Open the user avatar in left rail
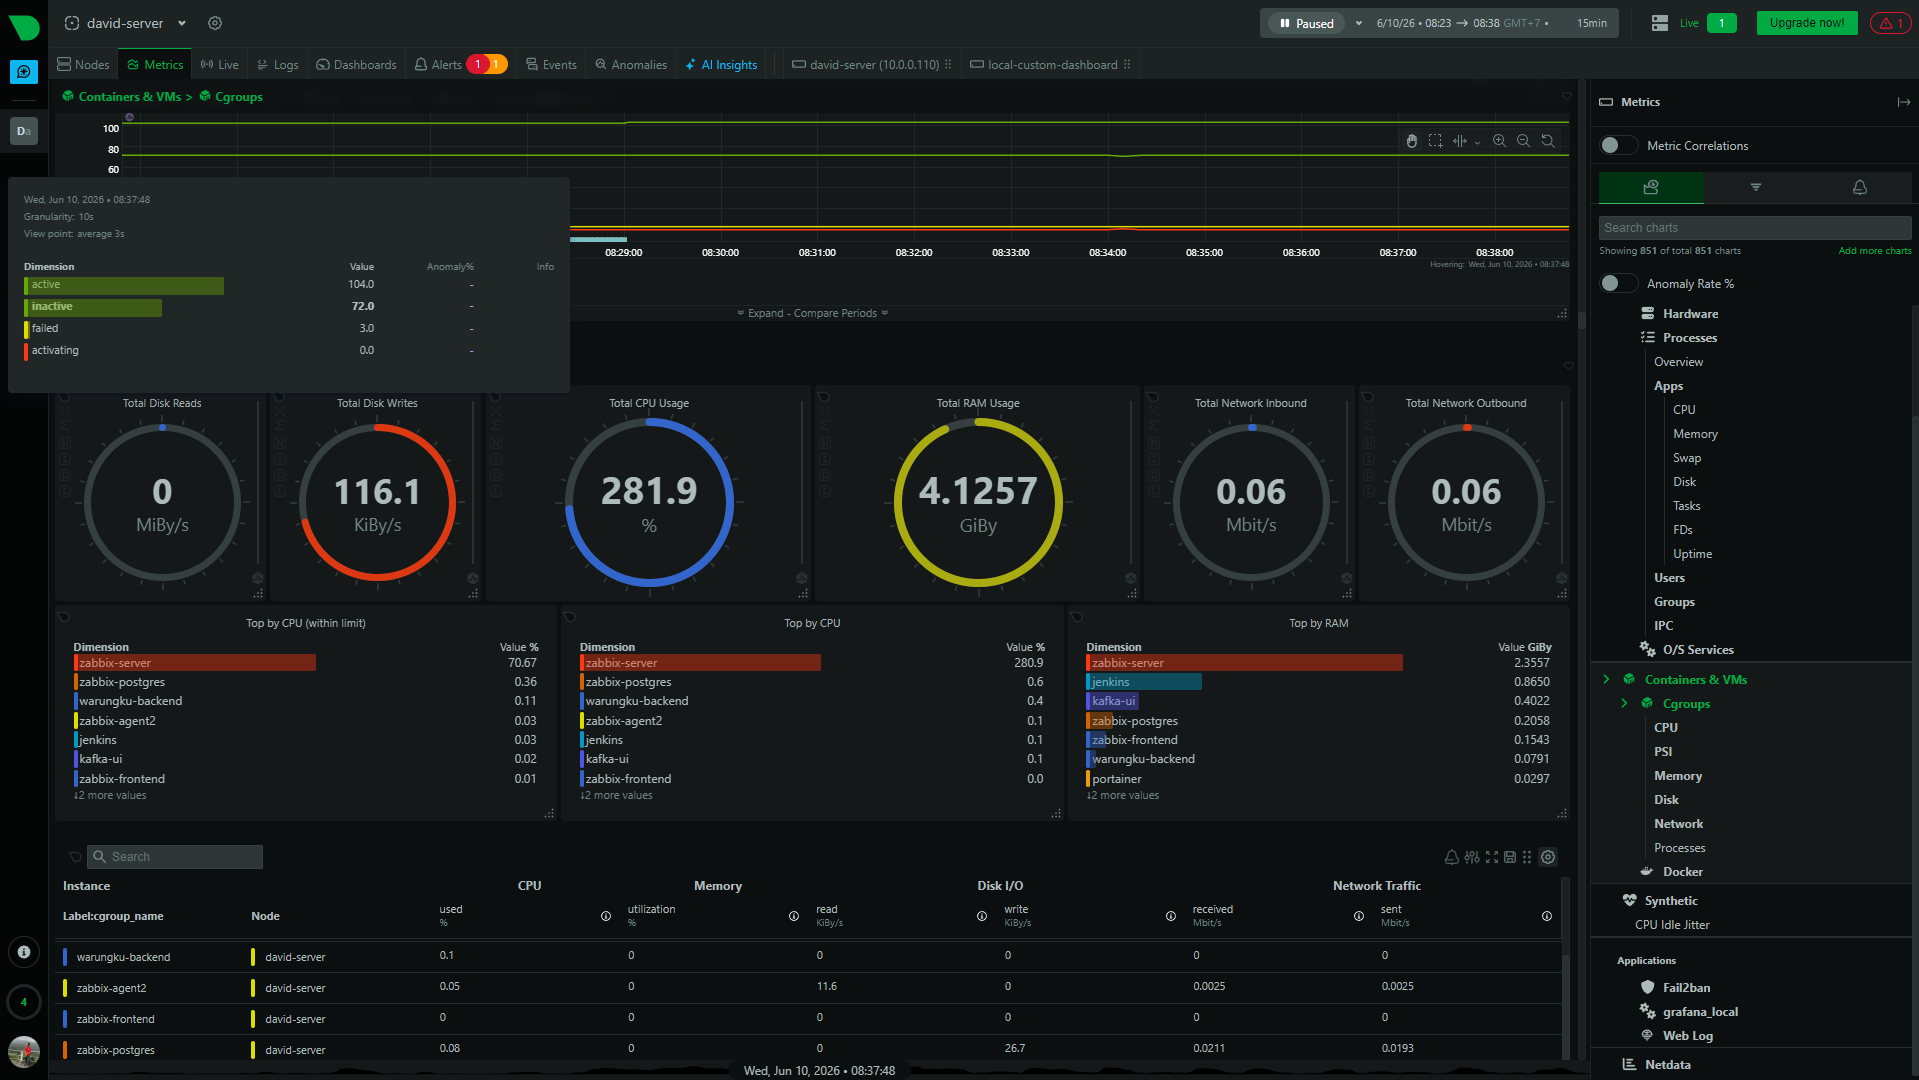 tap(24, 1051)
